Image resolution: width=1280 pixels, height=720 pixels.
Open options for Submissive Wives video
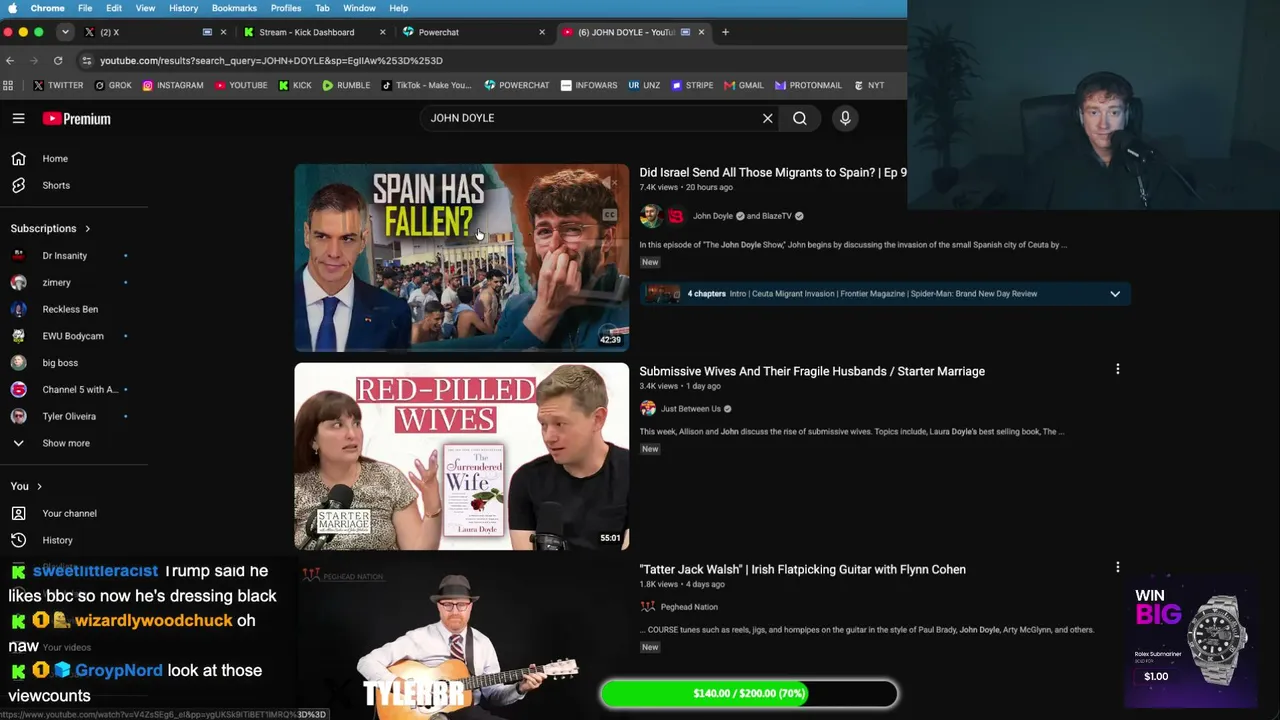pyautogui.click(x=1117, y=370)
